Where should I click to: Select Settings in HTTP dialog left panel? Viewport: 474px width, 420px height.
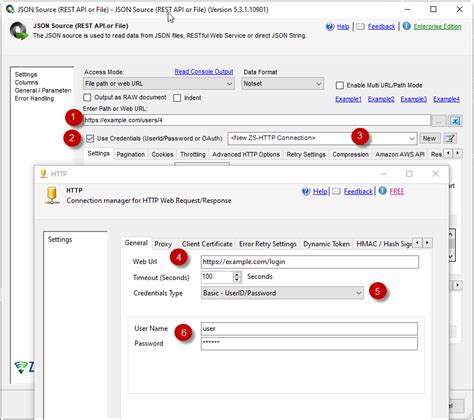[60, 239]
